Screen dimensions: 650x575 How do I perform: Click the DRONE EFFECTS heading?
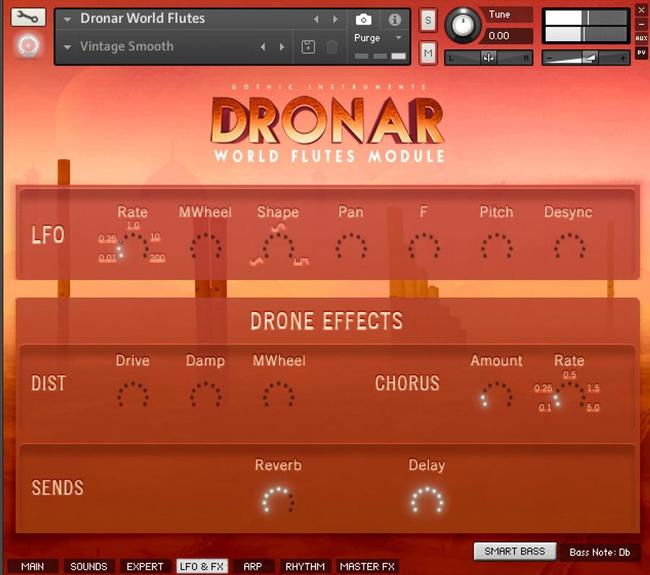[326, 321]
